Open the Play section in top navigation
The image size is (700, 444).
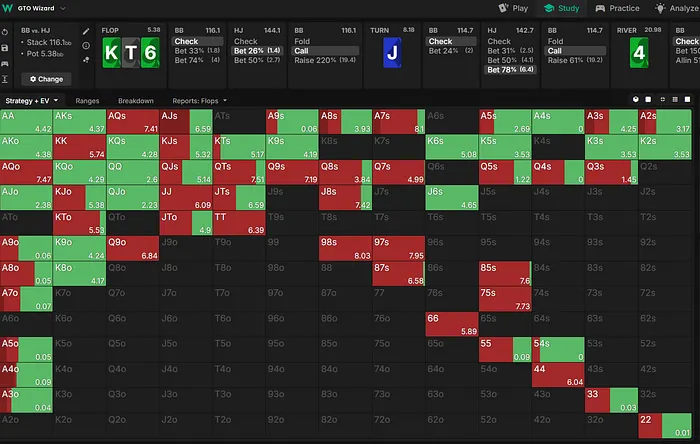[x=514, y=8]
